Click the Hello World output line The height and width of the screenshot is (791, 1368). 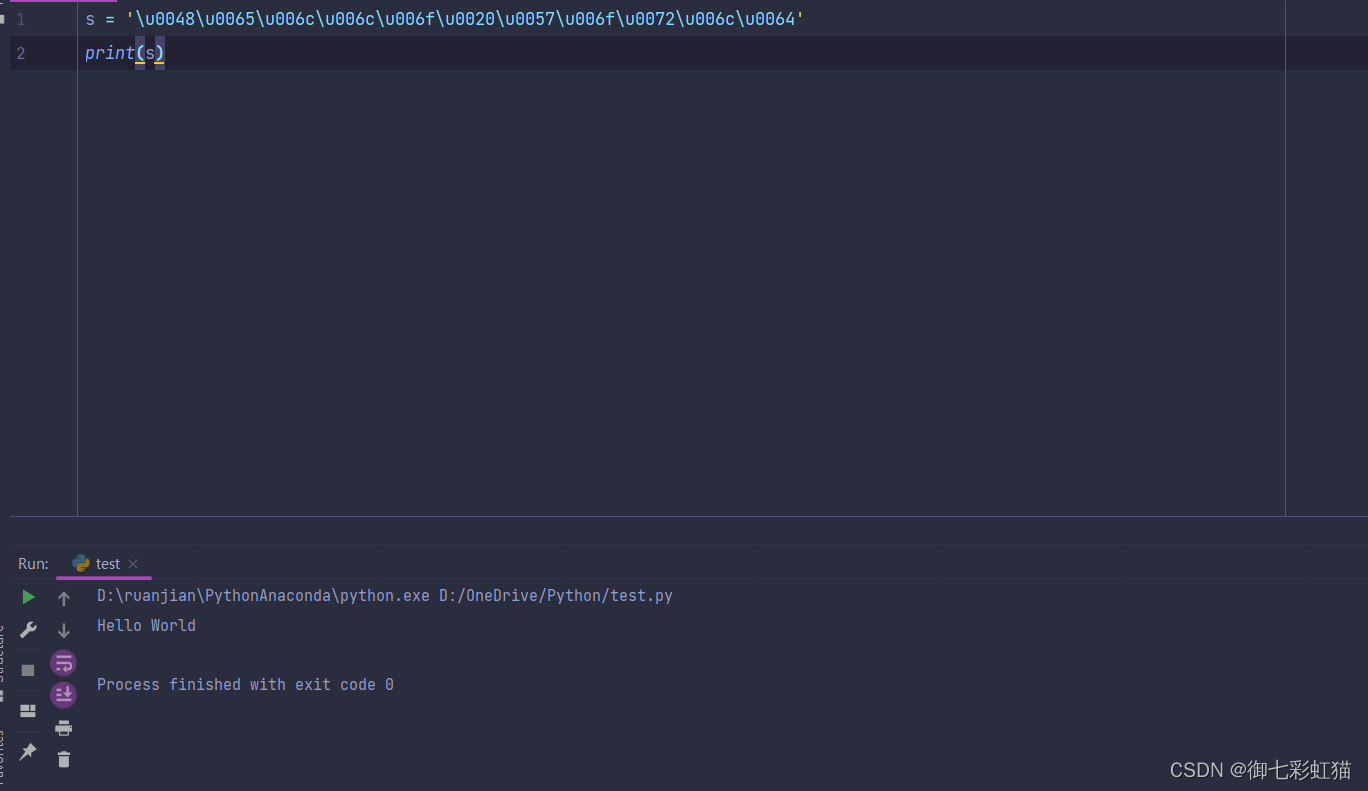coord(146,626)
